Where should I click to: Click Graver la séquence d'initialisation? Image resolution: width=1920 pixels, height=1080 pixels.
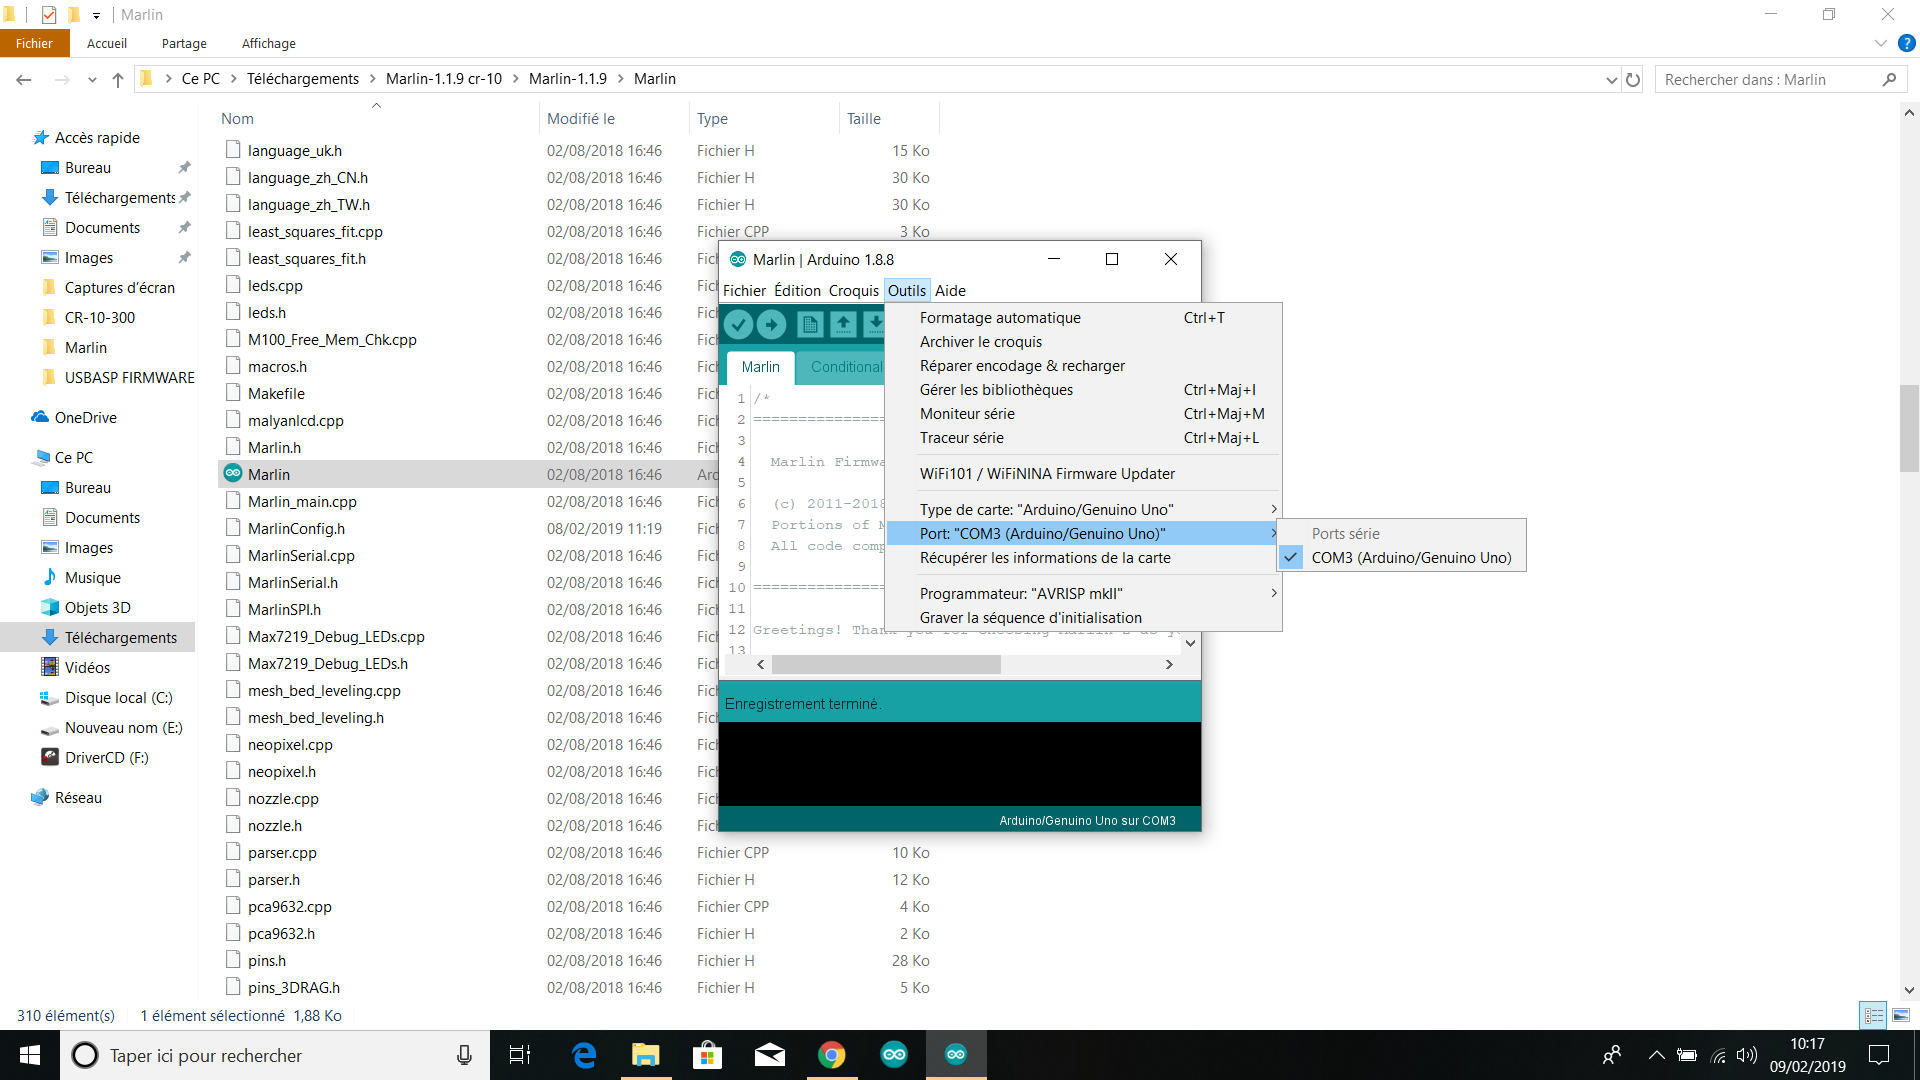click(x=1030, y=618)
